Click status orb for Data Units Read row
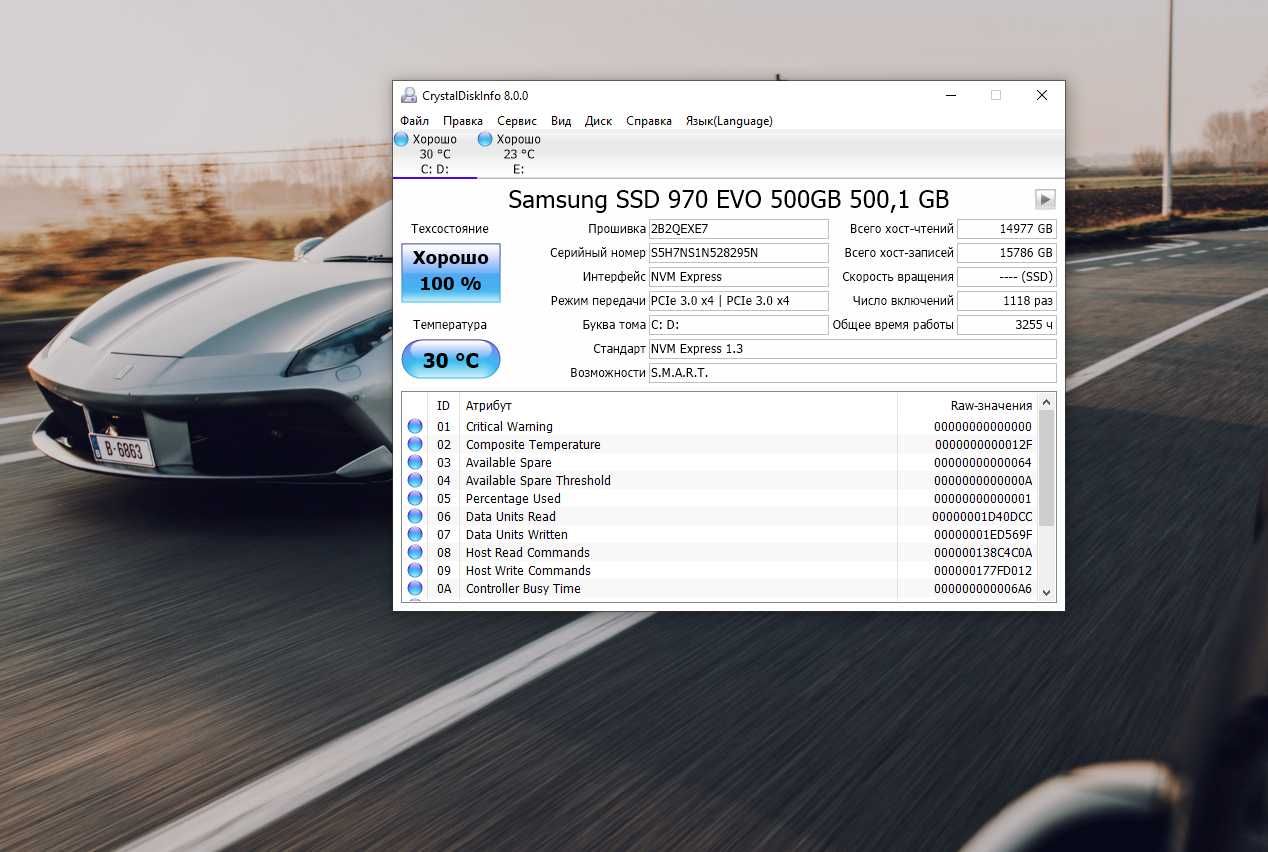 (415, 517)
